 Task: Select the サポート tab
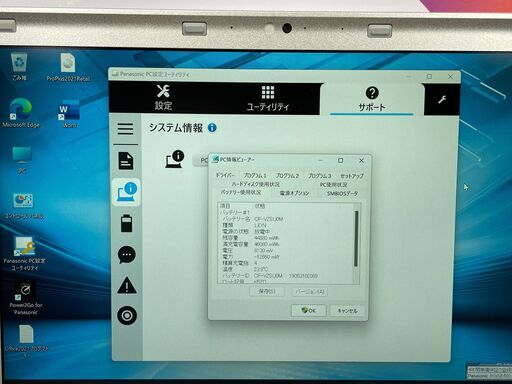coord(372,99)
